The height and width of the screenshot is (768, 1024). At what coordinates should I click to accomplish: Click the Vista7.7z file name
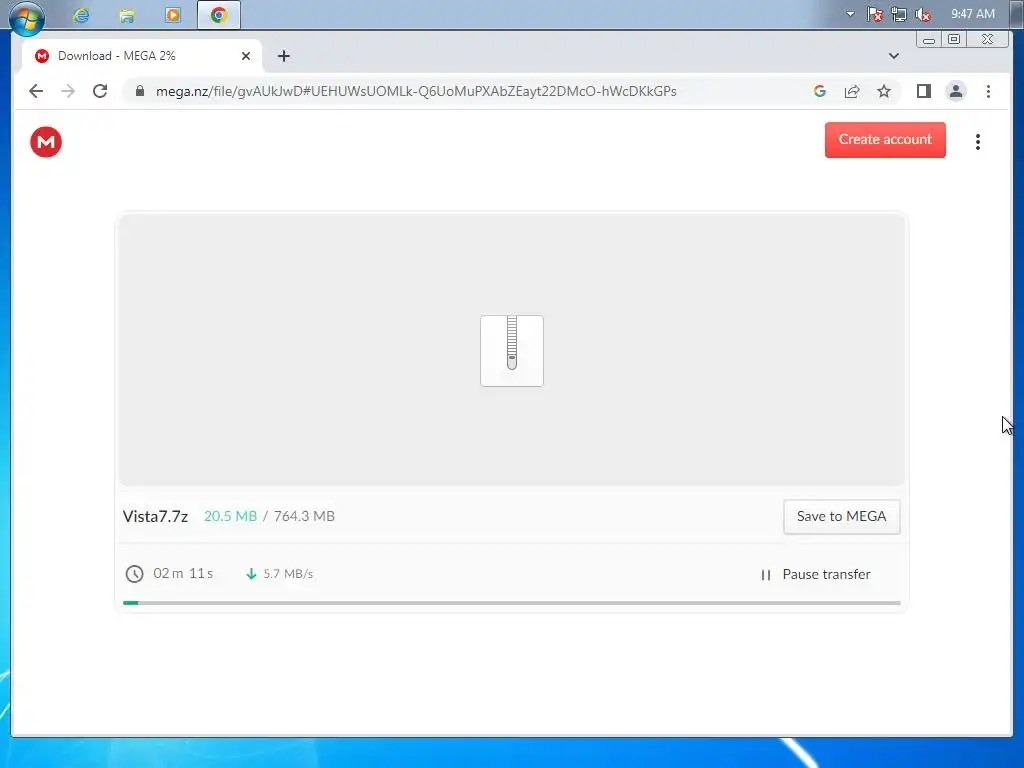[x=155, y=517]
